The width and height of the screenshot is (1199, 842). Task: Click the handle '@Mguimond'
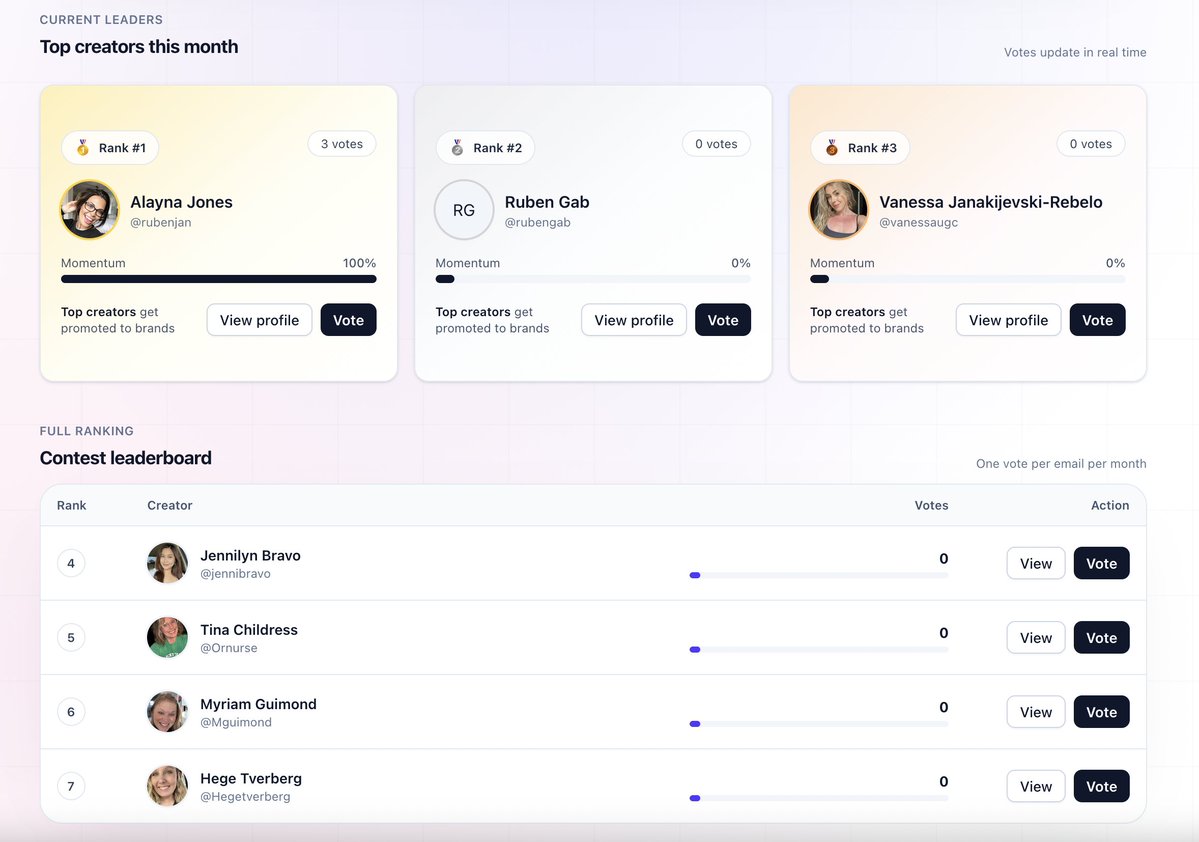236,722
